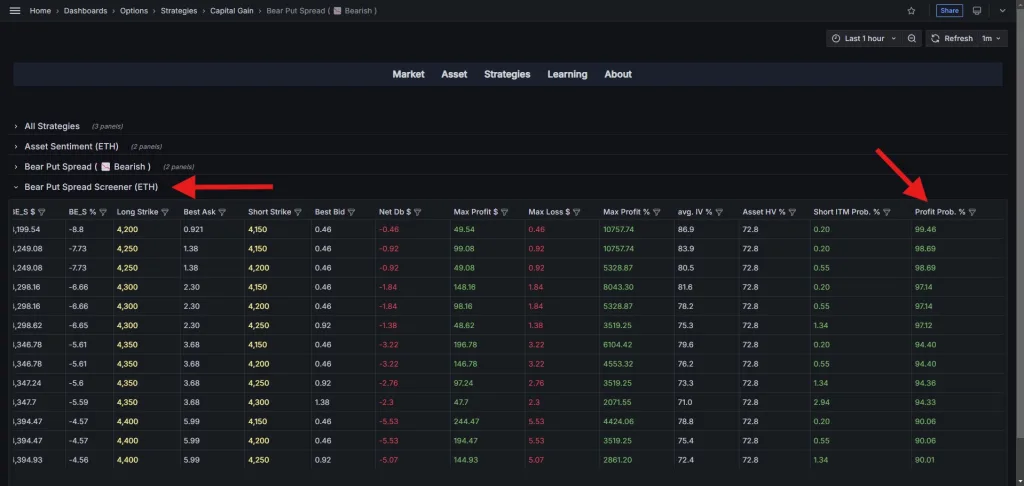
Task: Open the Market menu item
Action: 408,74
